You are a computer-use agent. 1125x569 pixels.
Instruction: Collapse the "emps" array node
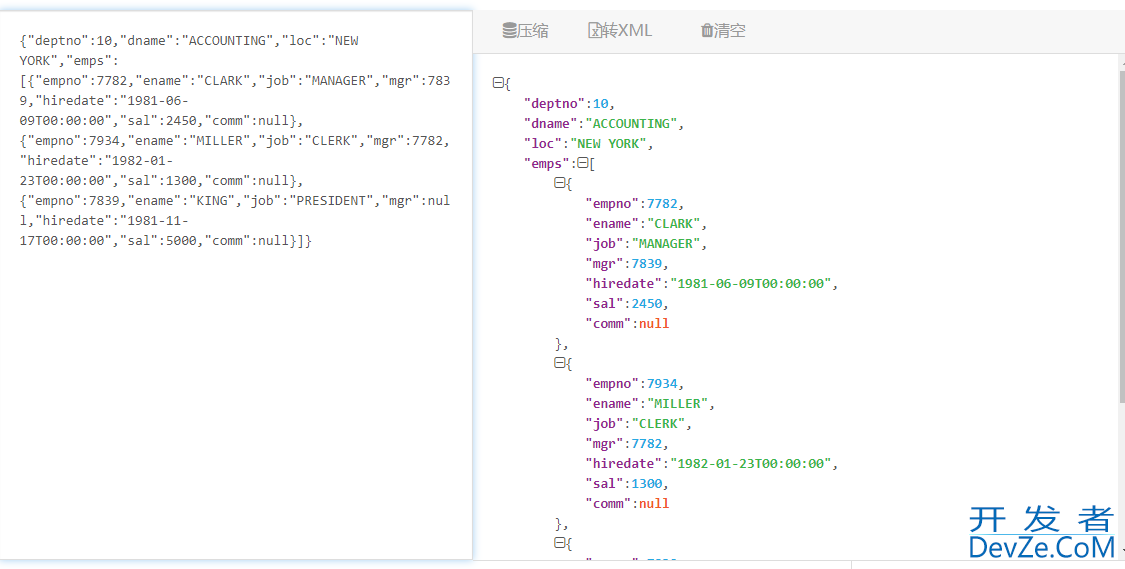tap(583, 164)
